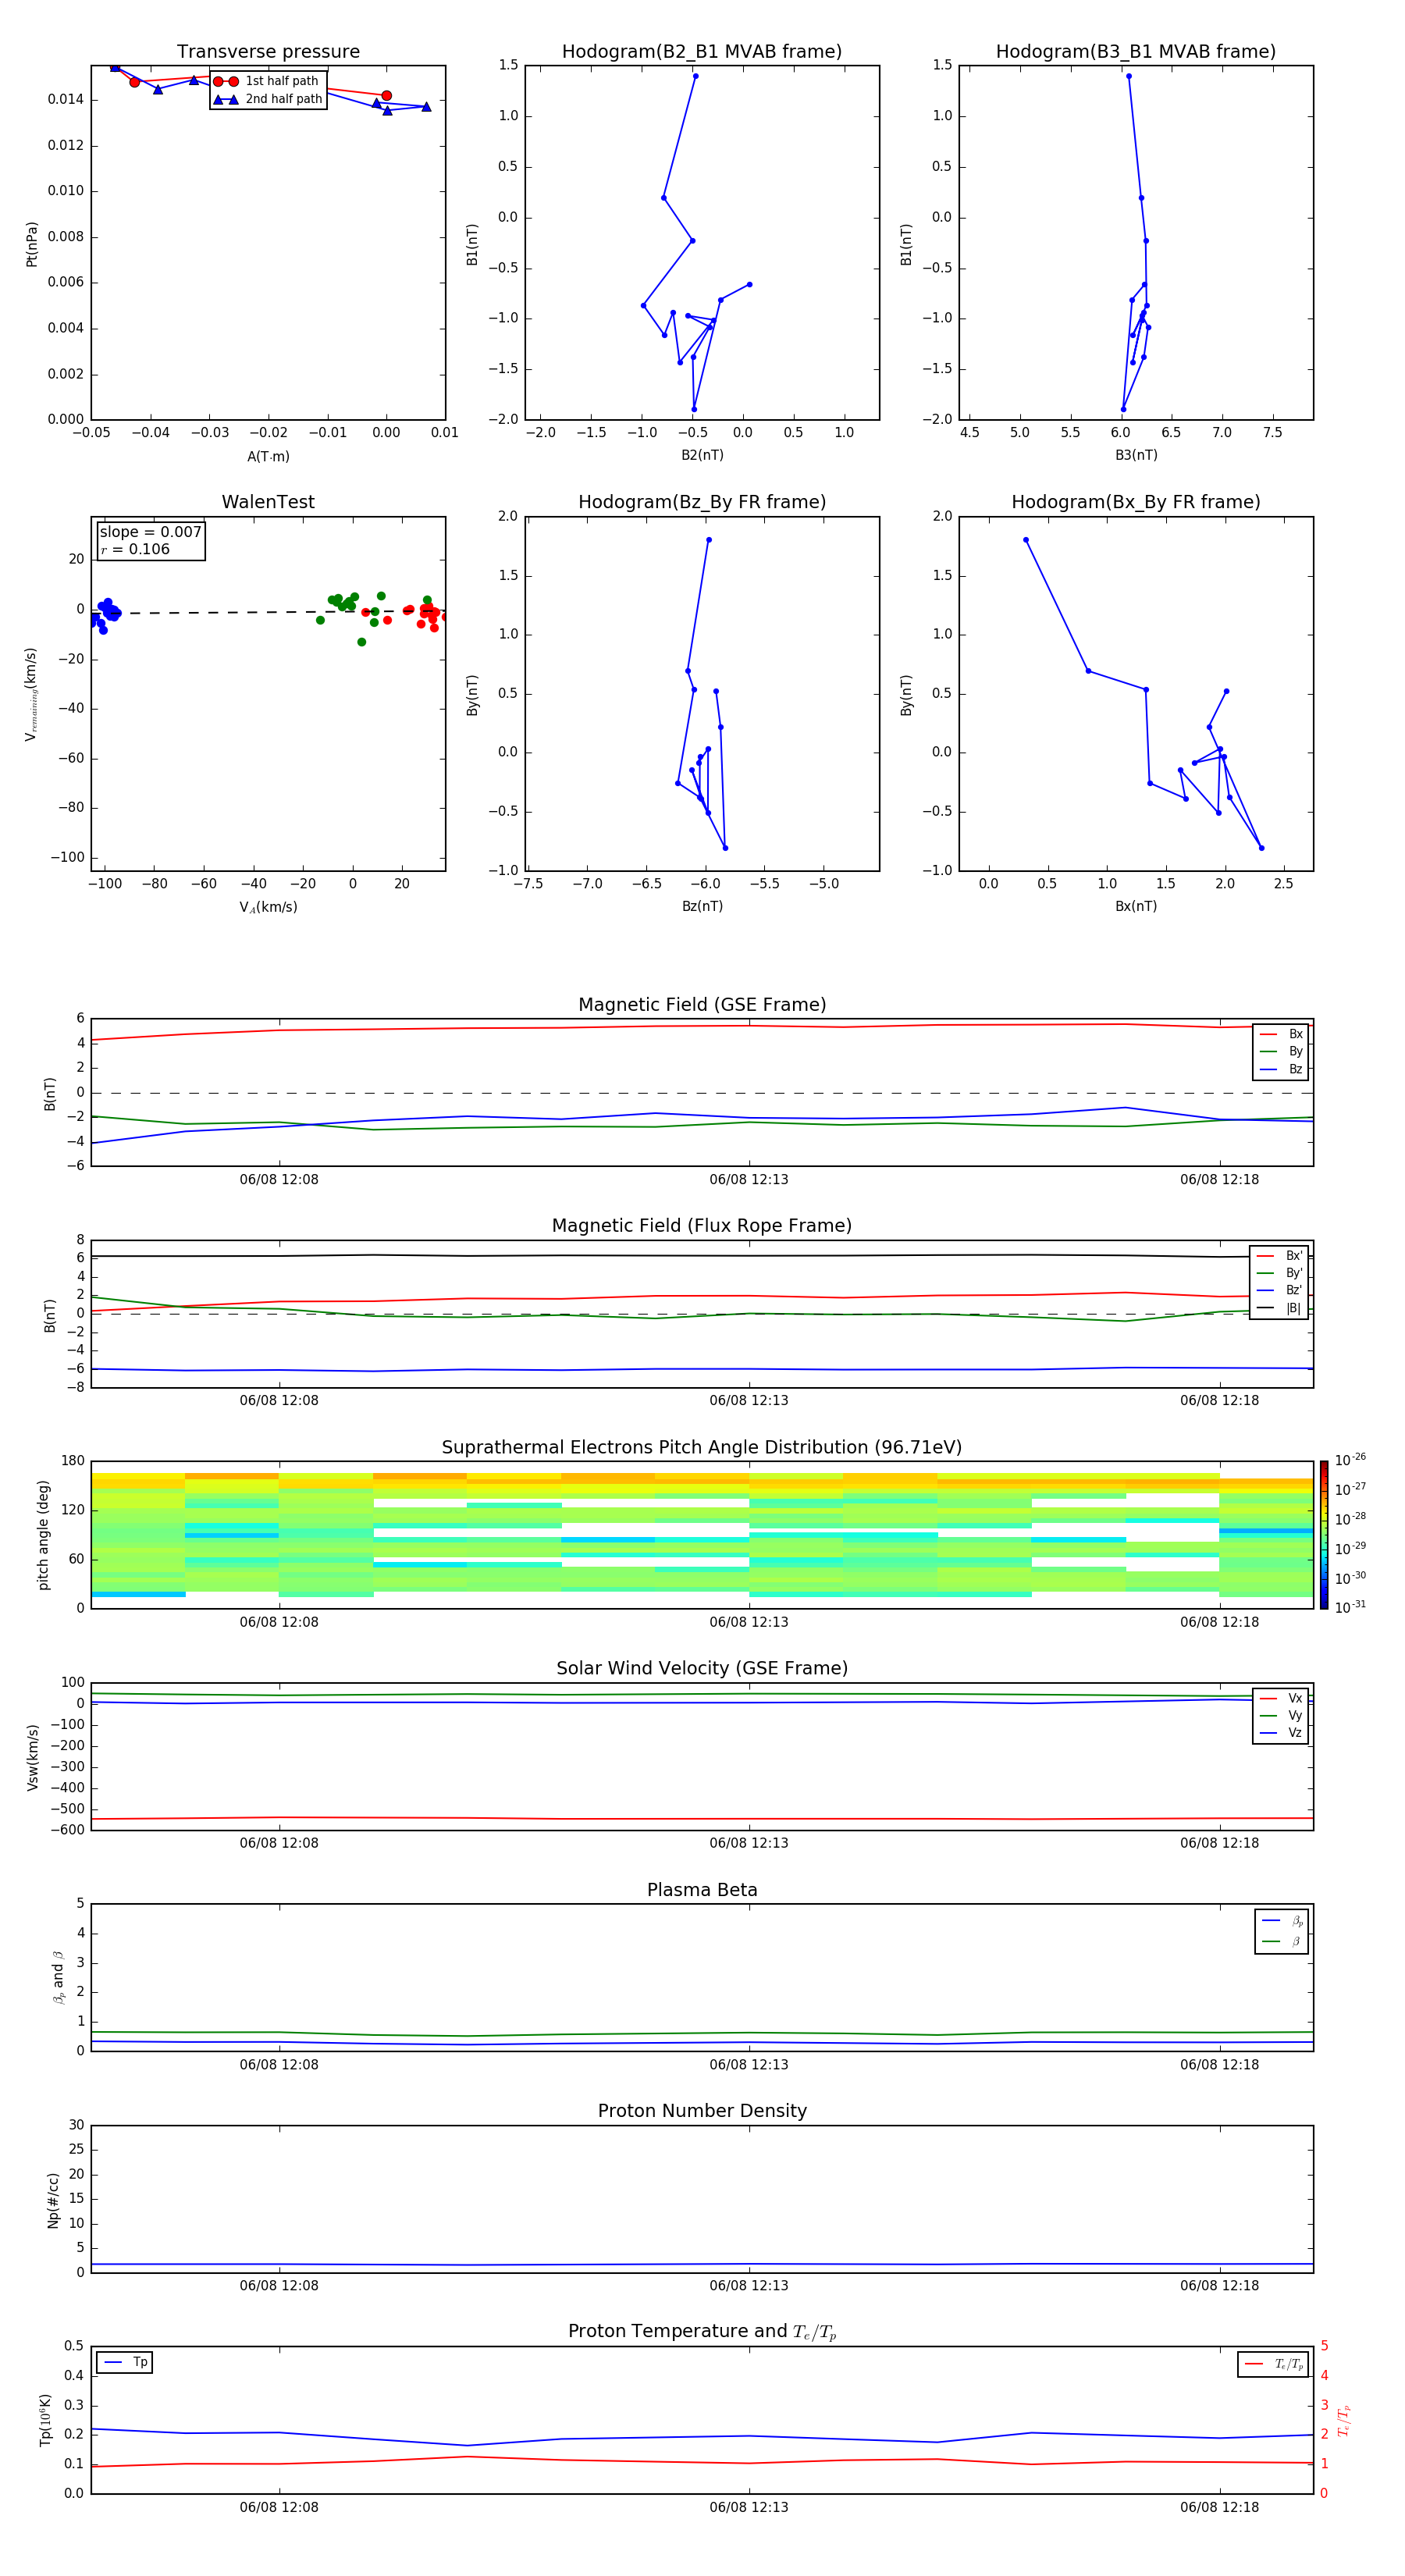
Task: Click the 'Hodogram(Bz_By FR frame)' title
Action: click(x=702, y=502)
